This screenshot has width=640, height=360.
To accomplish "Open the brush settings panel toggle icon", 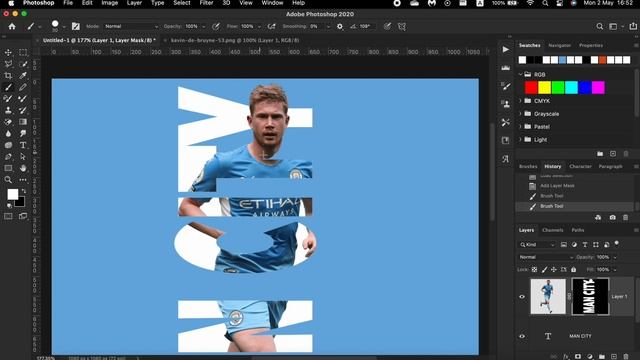I will (x=76, y=27).
